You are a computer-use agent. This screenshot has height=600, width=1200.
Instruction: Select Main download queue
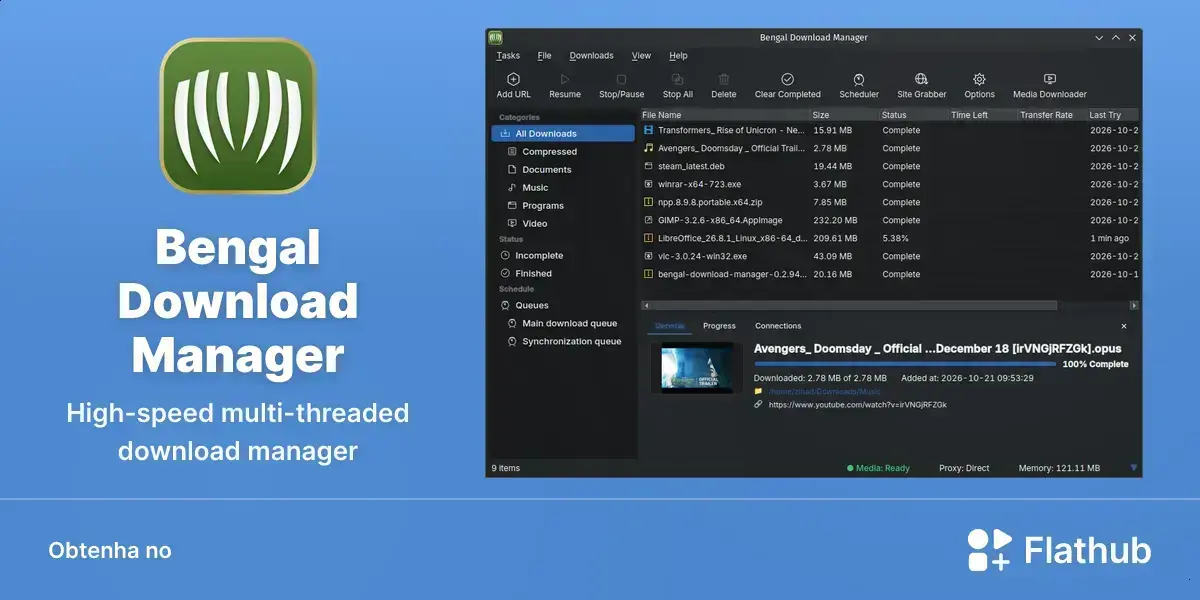point(563,323)
